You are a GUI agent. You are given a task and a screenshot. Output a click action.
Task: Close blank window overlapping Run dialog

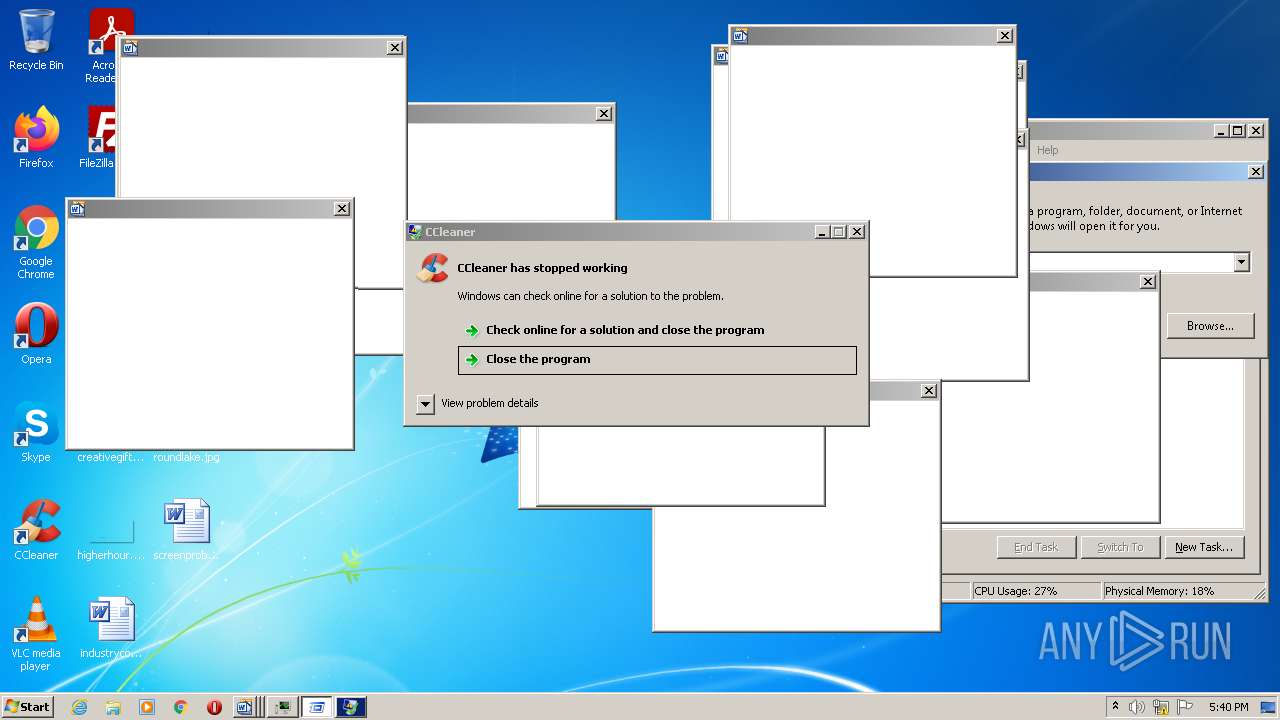[x=1148, y=282]
